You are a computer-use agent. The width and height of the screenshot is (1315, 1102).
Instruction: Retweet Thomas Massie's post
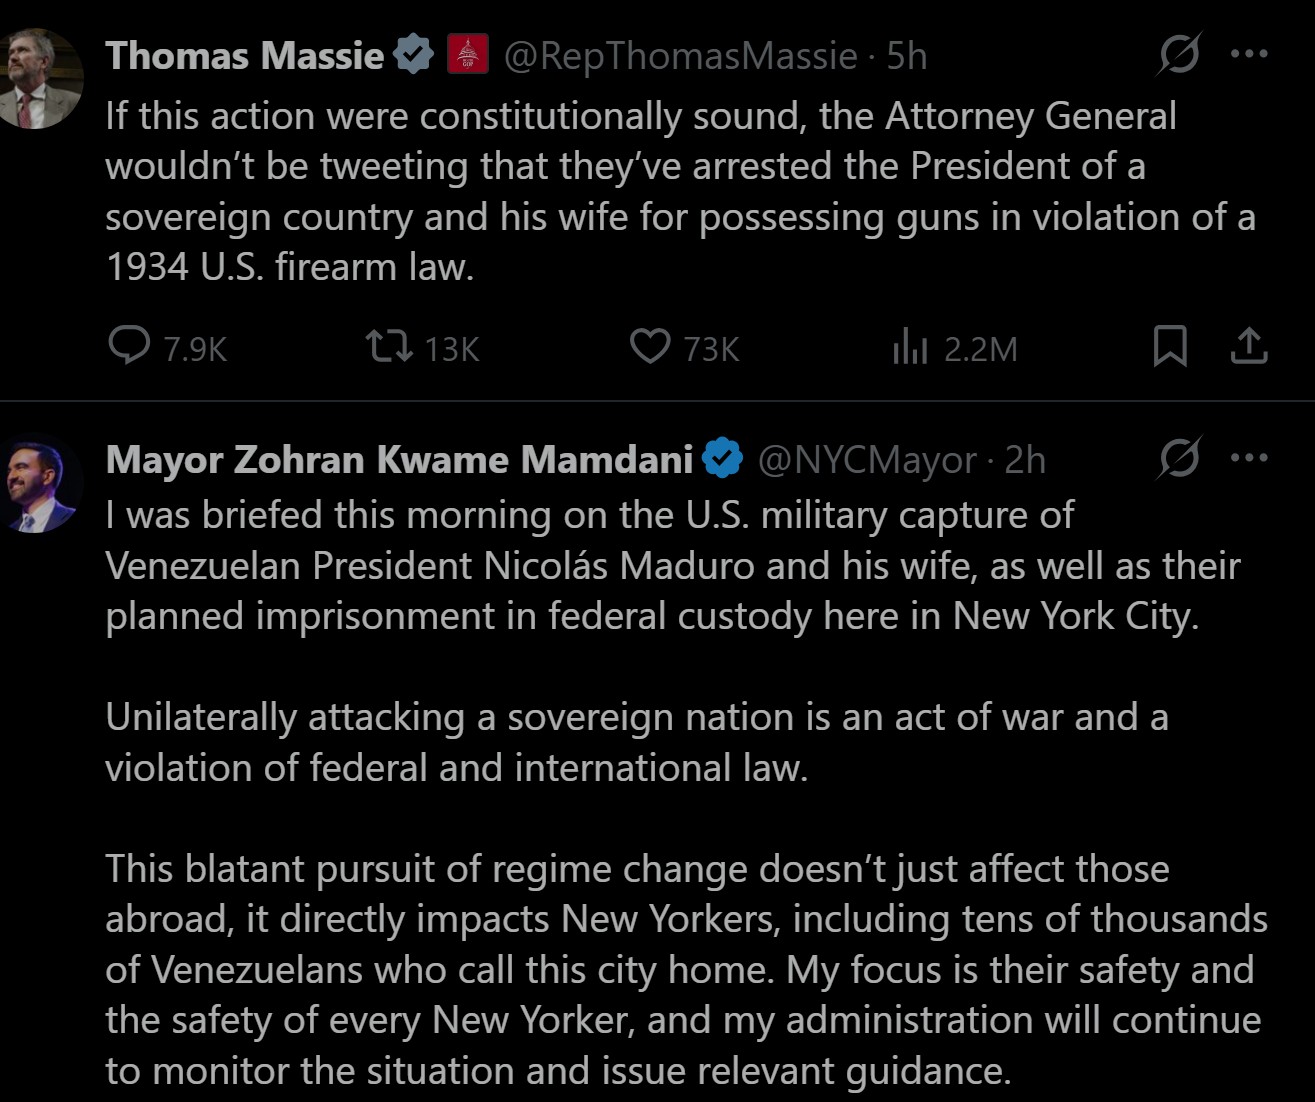388,347
